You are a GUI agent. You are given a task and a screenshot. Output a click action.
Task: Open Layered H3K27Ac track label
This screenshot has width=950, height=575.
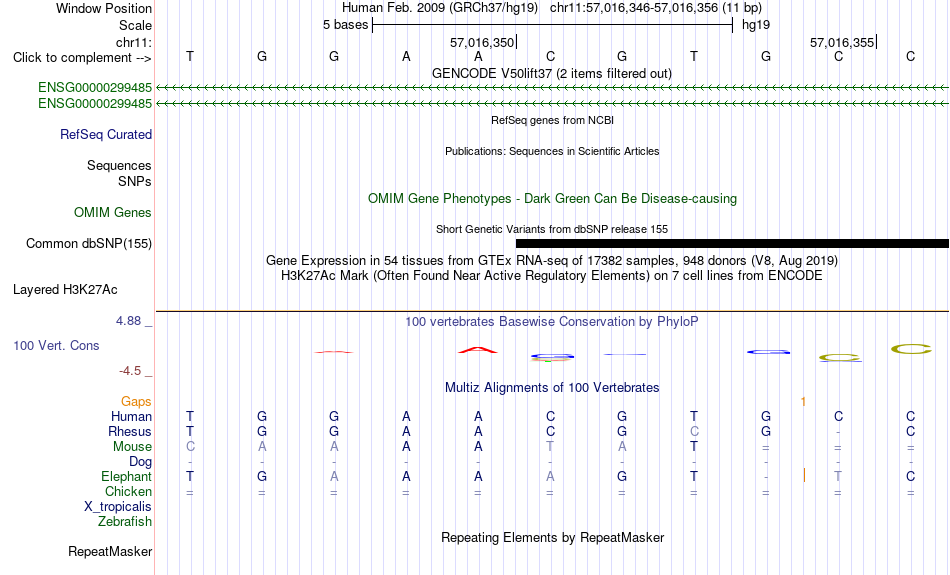click(65, 290)
